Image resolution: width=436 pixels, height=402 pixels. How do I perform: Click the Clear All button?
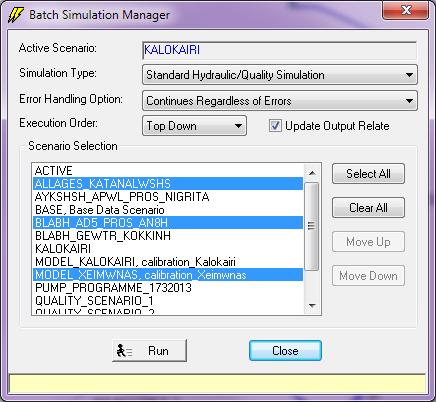368,208
